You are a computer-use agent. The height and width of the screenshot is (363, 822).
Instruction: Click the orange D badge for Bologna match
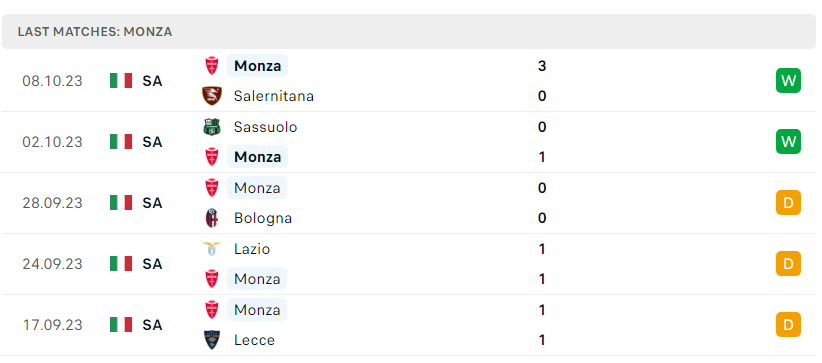[x=788, y=202]
